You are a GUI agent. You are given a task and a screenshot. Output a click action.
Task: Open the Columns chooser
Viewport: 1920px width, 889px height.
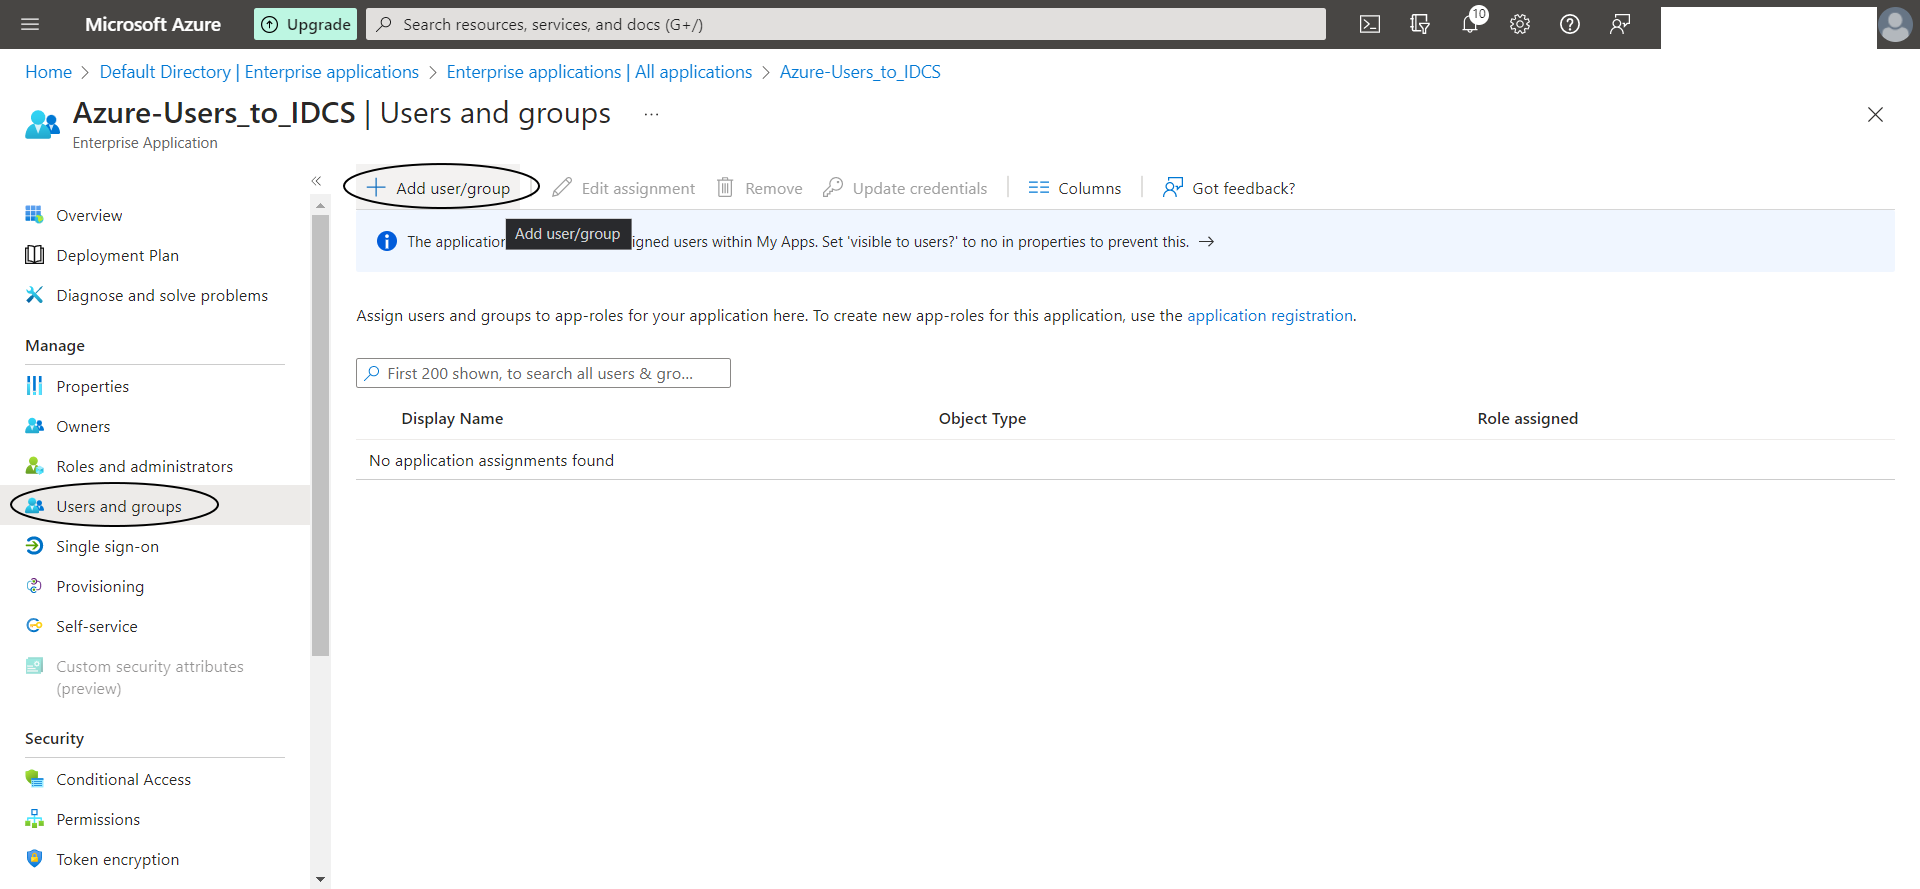point(1075,188)
